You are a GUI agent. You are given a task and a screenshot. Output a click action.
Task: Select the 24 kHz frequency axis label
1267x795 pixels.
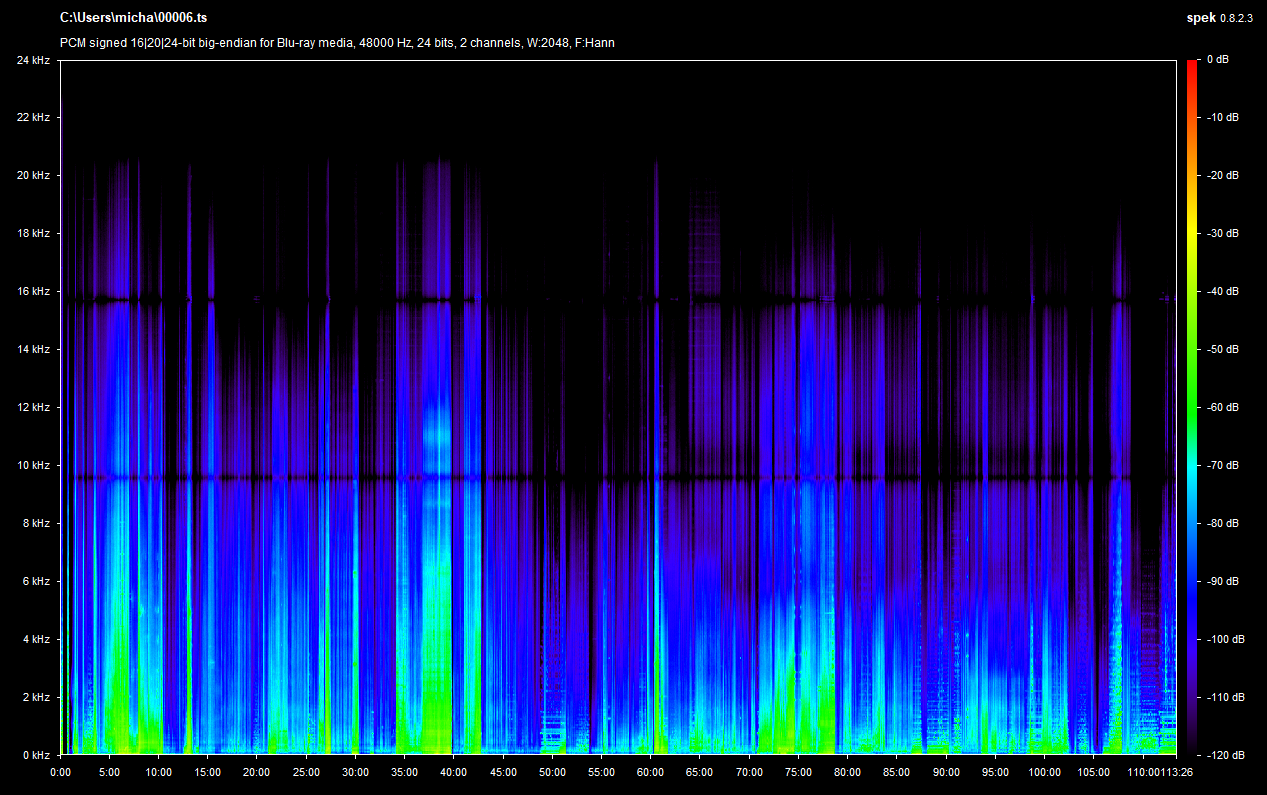[33, 60]
